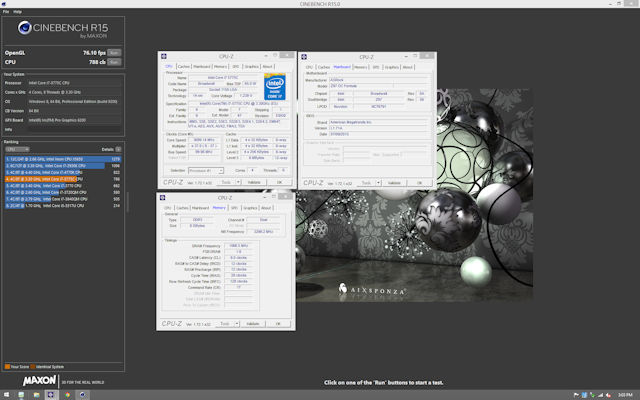Open SPD tab in CPU-Z Memory window
This screenshot has height=400, width=640.
pyautogui.click(x=234, y=208)
